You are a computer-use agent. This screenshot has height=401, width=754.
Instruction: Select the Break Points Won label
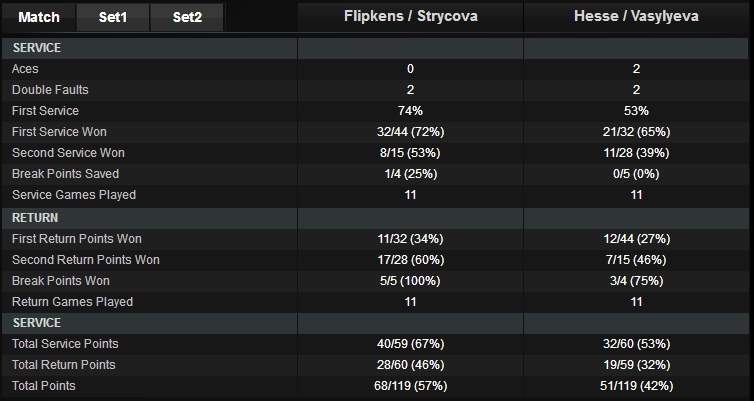pos(60,281)
